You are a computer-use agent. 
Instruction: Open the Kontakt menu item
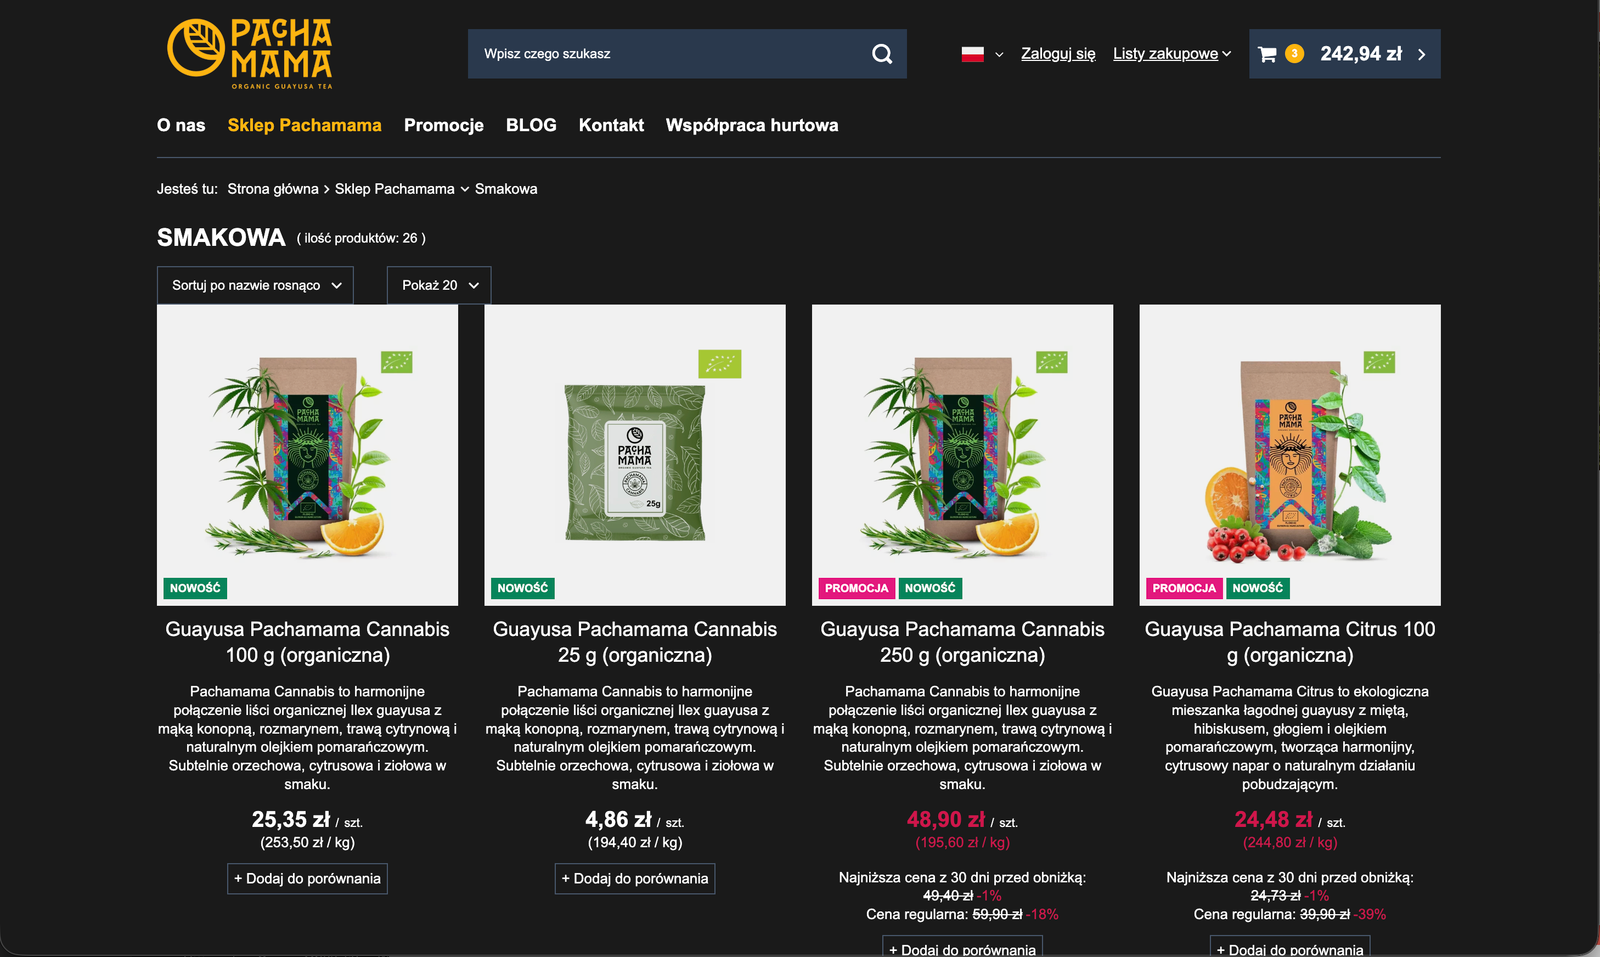611,125
